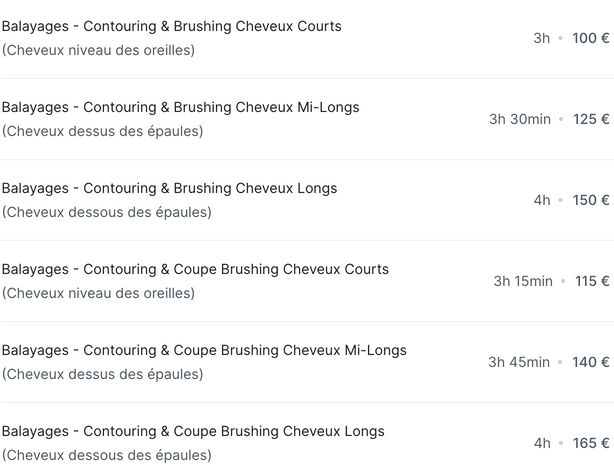Click the 150 € price
Image resolution: width=614 pixels, height=473 pixels.
click(x=591, y=200)
